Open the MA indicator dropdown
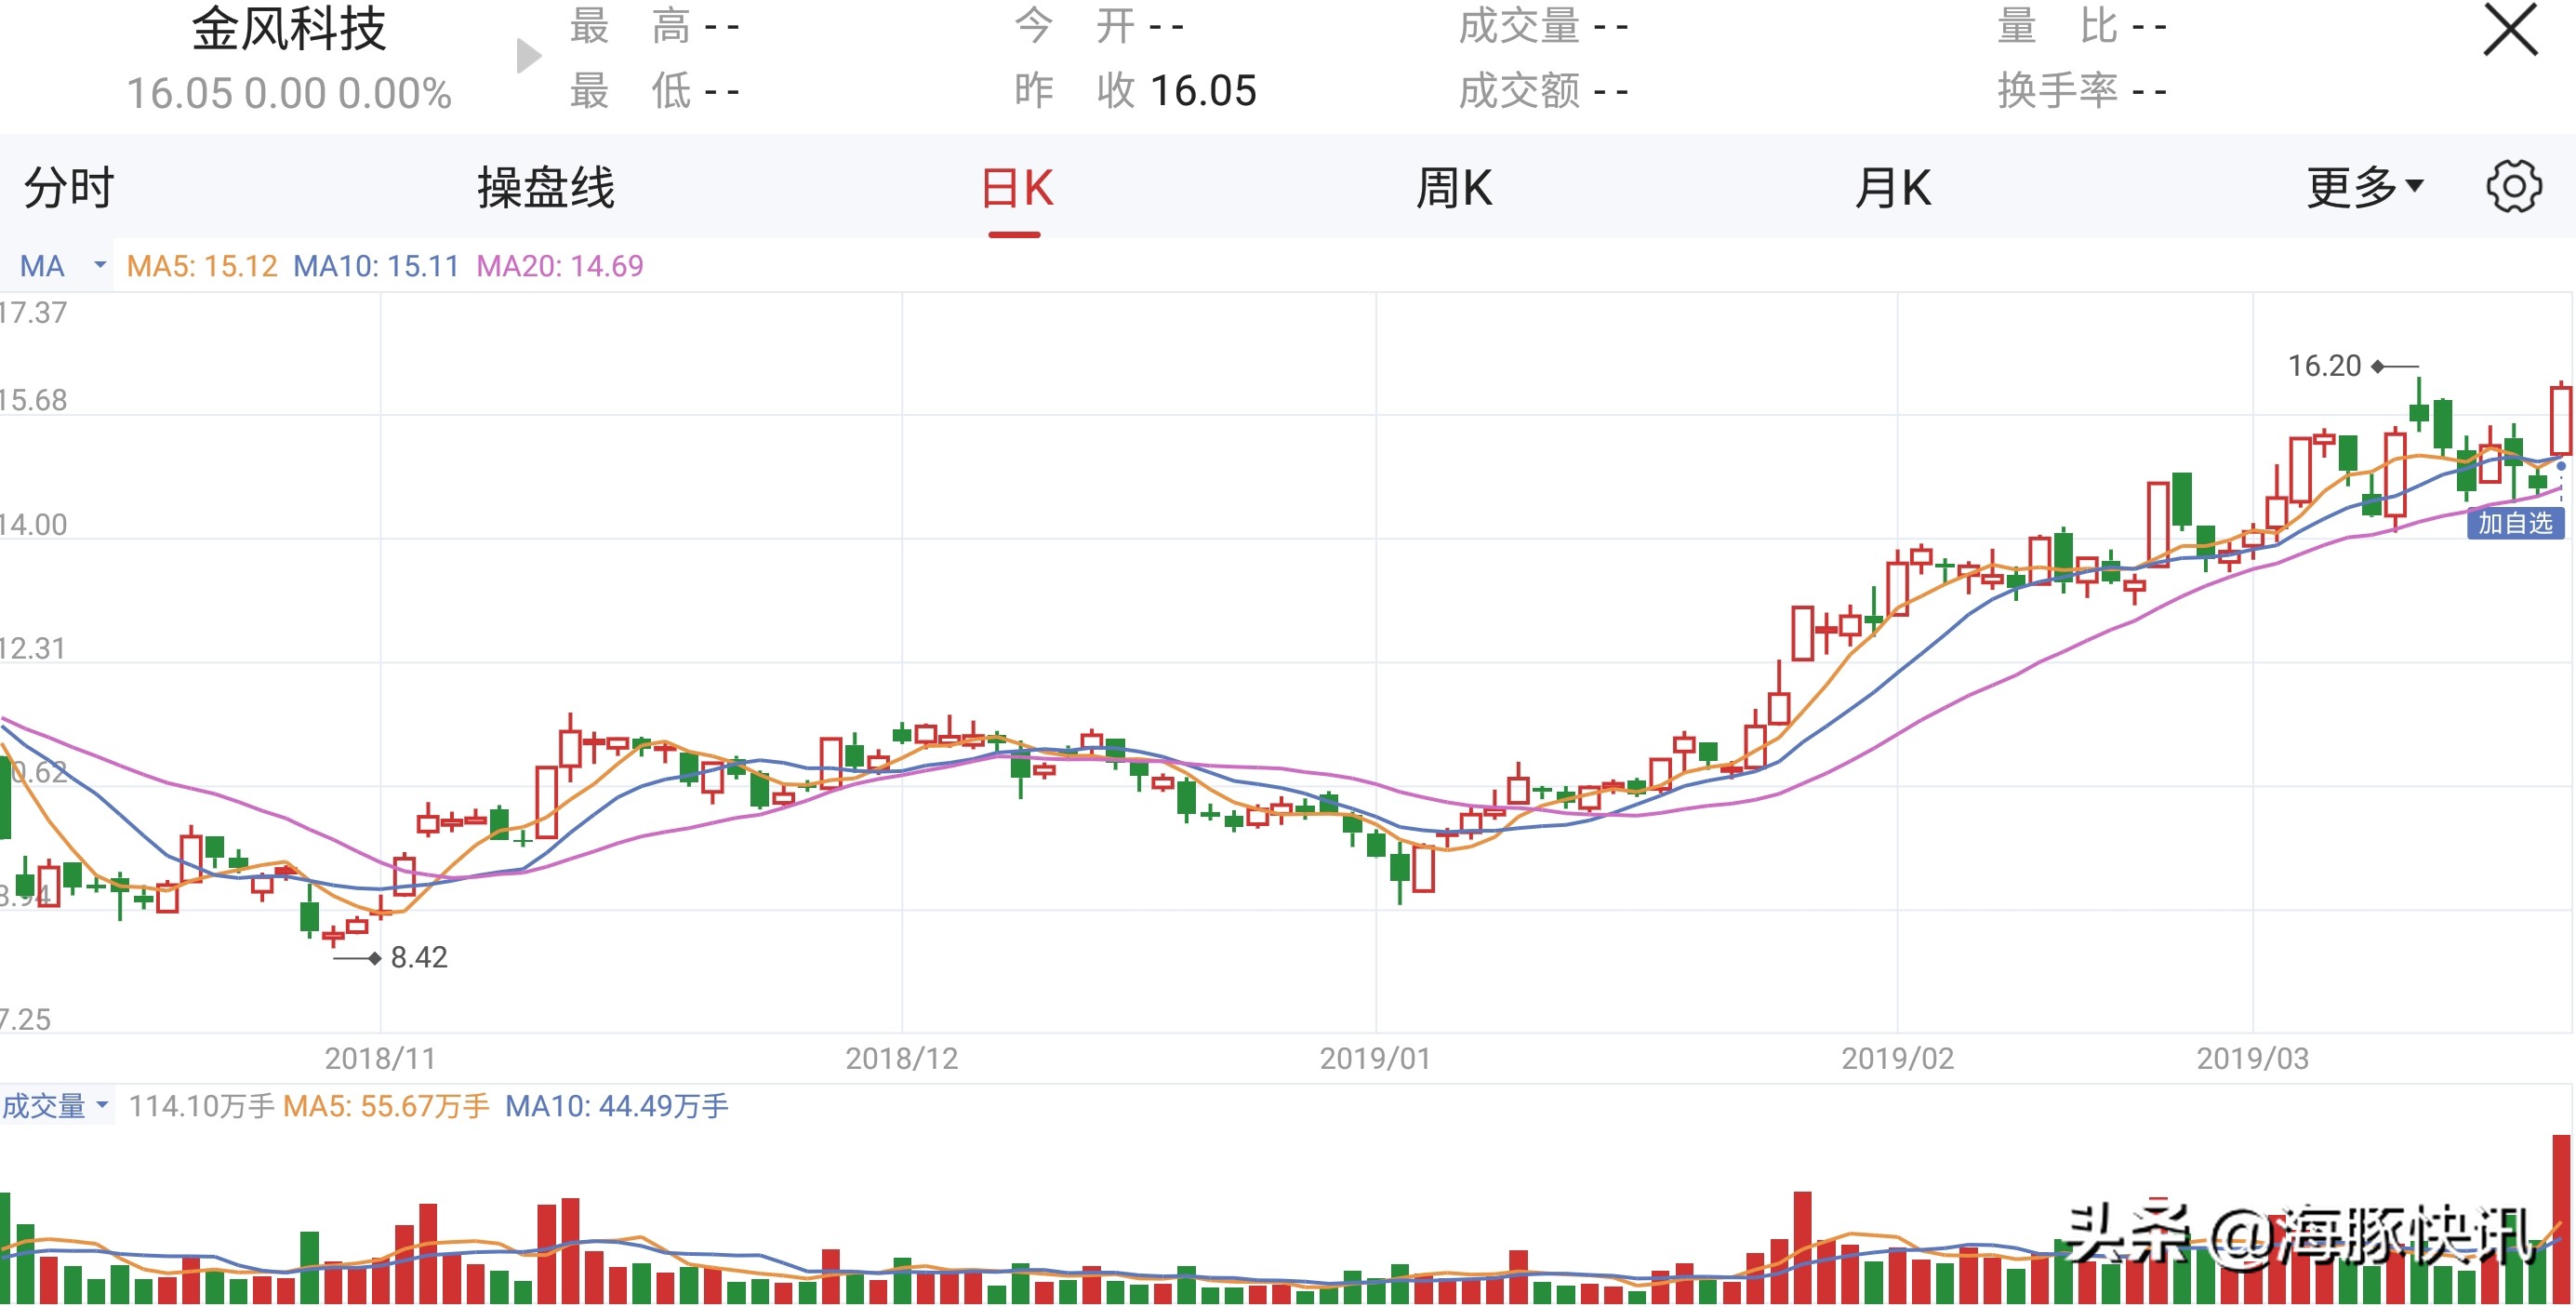The height and width of the screenshot is (1307, 2576). pyautogui.click(x=62, y=266)
